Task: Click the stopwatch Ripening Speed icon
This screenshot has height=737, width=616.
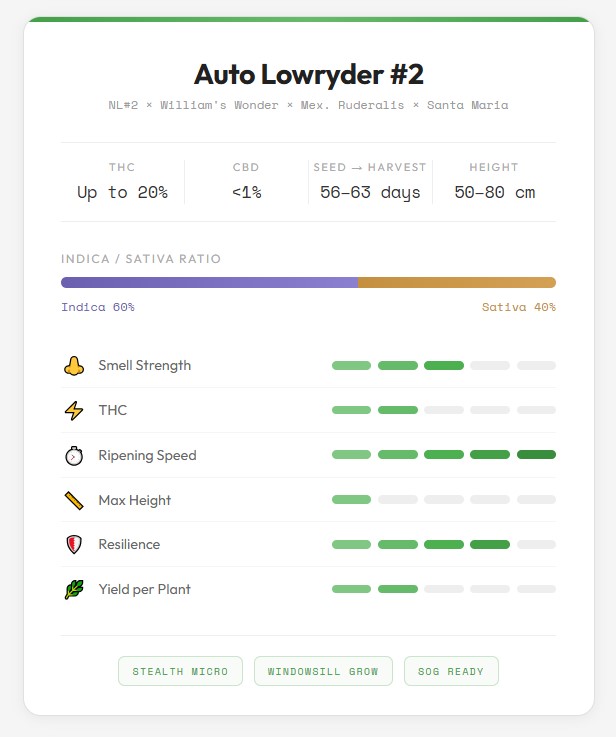Action: click(x=74, y=456)
